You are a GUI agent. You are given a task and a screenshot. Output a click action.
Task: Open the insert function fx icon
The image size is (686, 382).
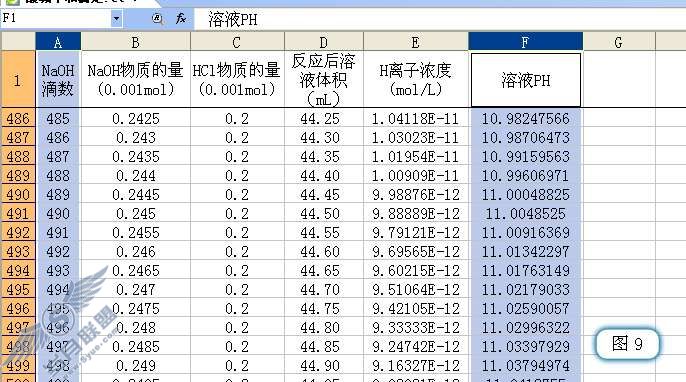[180, 18]
